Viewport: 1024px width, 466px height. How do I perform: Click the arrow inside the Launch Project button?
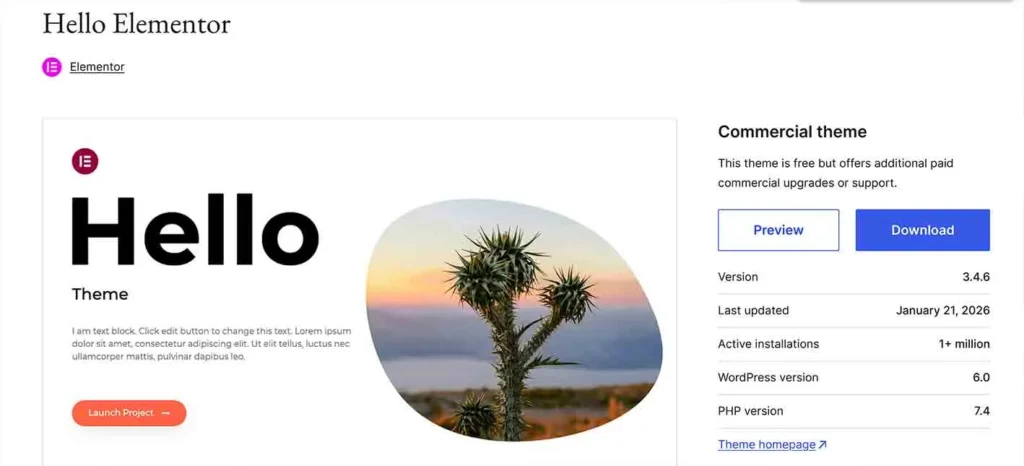(166, 413)
